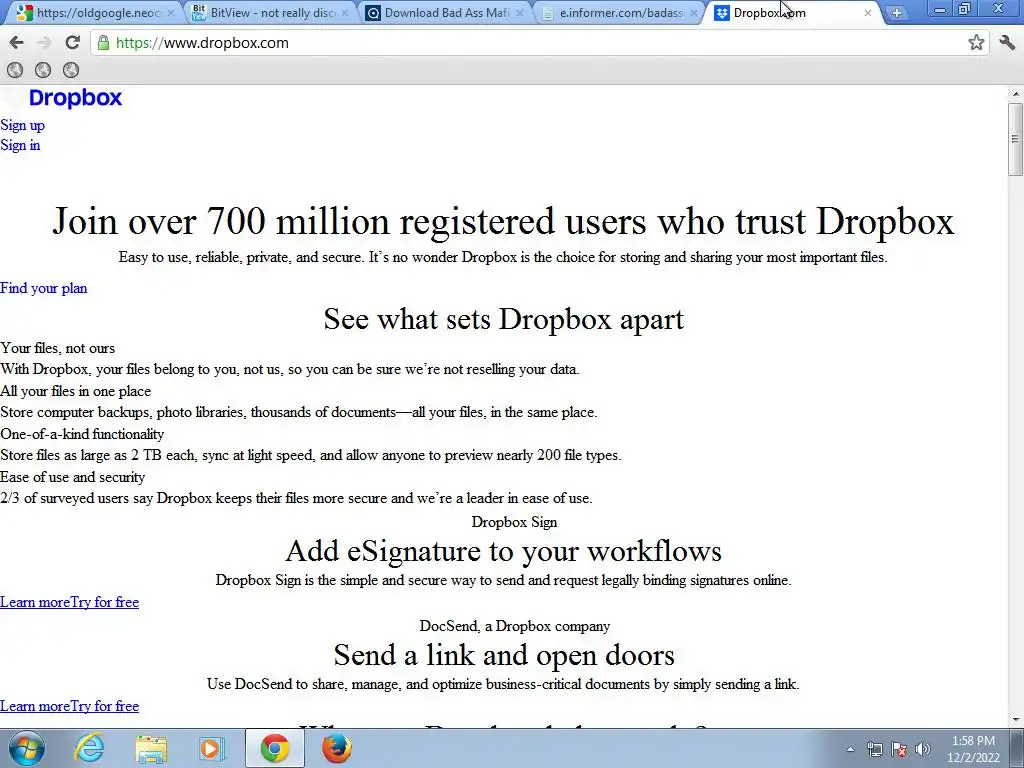
Task: Select the Dropbox.com tab
Action: pos(793,12)
